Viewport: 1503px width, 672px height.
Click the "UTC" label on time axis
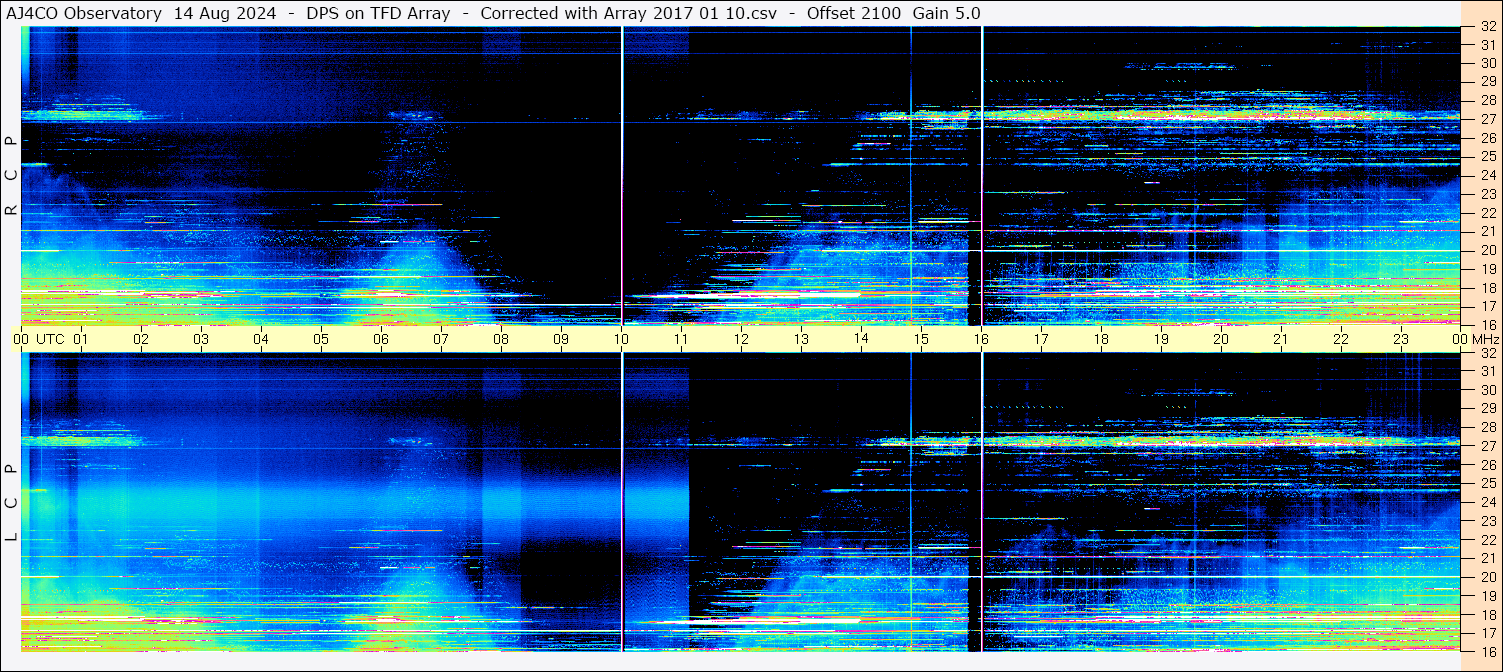click(x=50, y=339)
